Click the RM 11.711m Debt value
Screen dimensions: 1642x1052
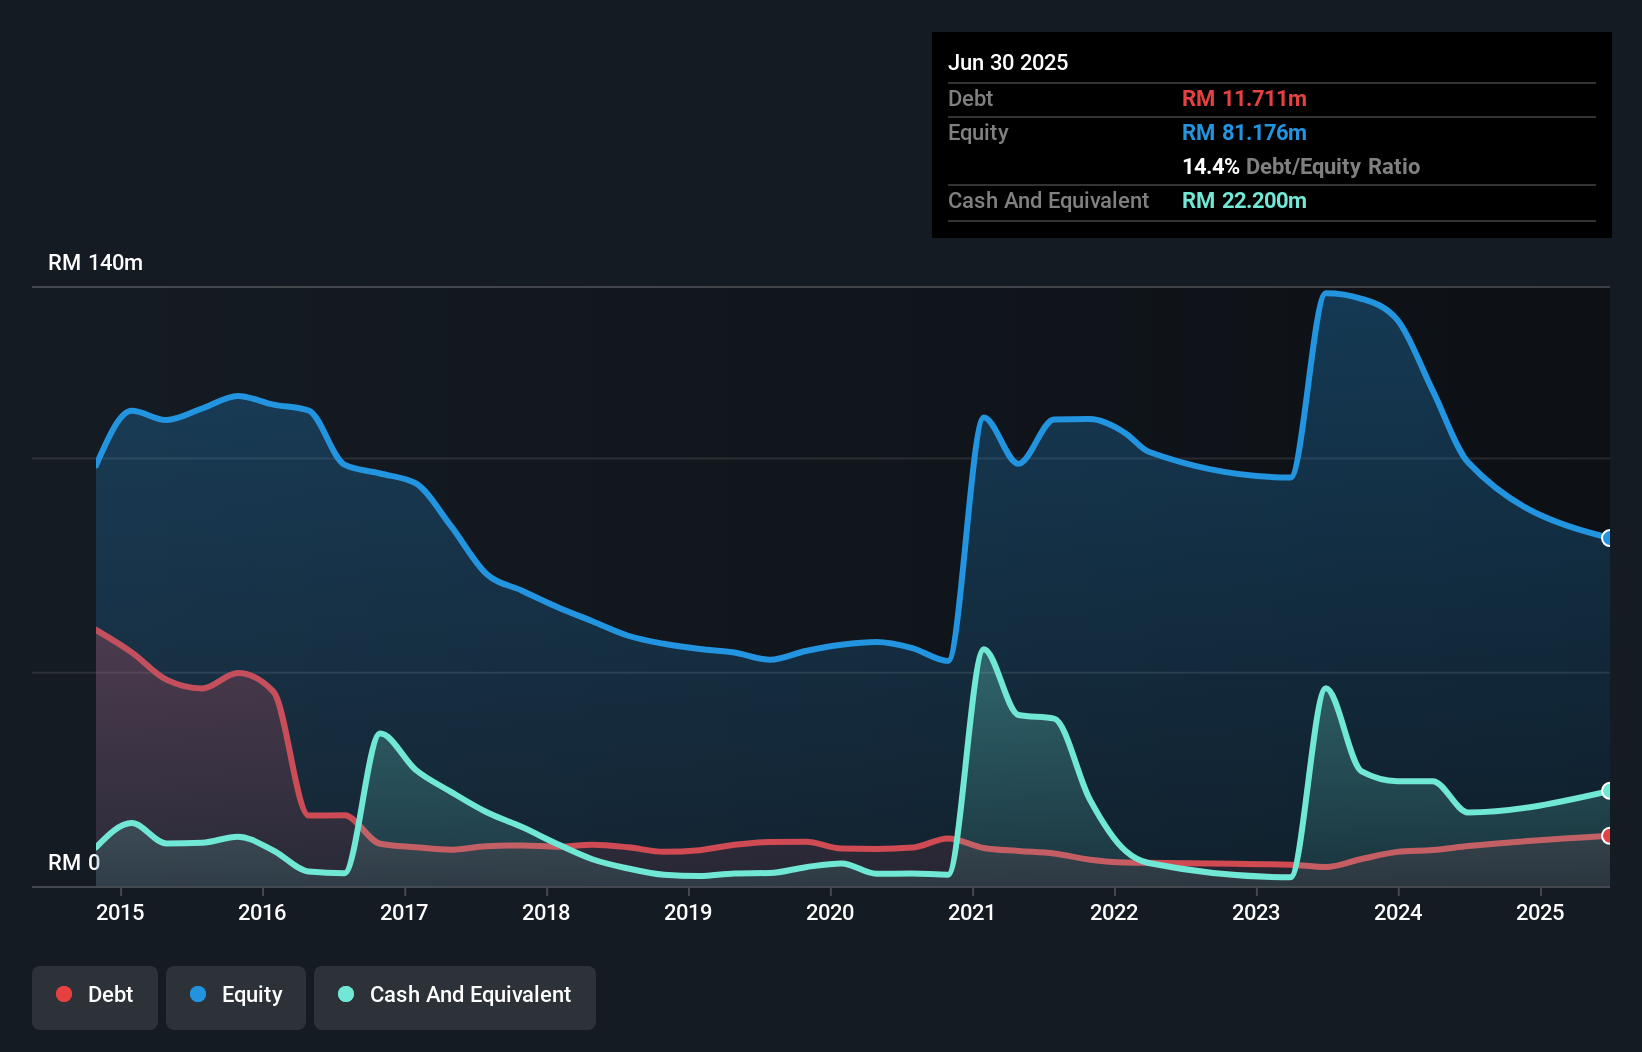[1244, 98]
